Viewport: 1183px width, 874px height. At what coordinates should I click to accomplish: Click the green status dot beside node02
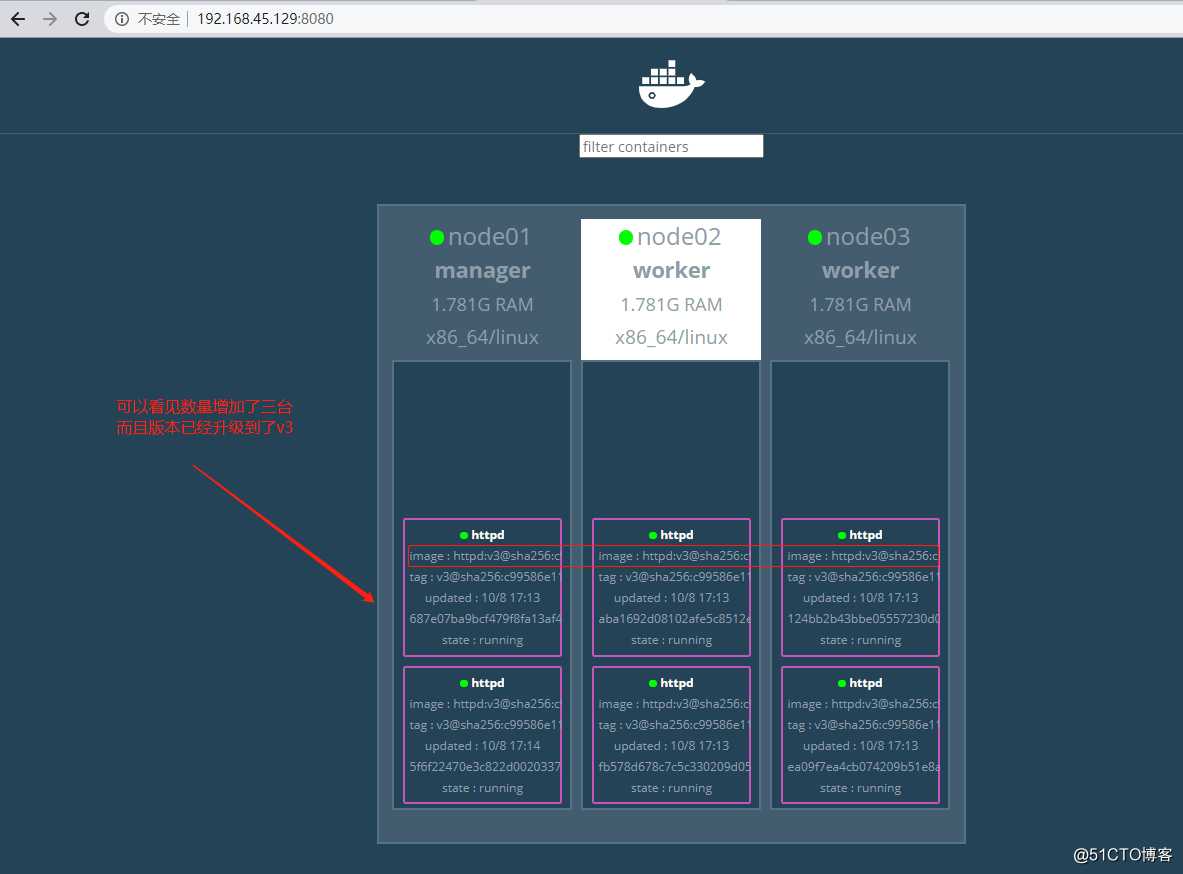pyautogui.click(x=626, y=237)
